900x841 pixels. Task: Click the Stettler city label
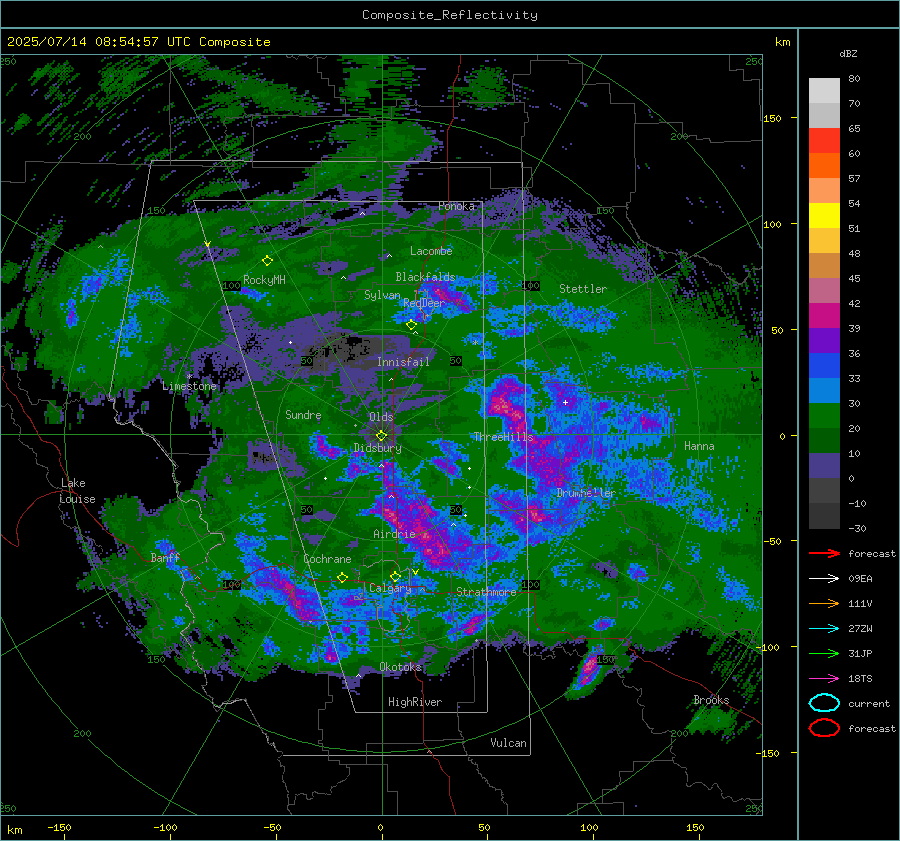583,289
